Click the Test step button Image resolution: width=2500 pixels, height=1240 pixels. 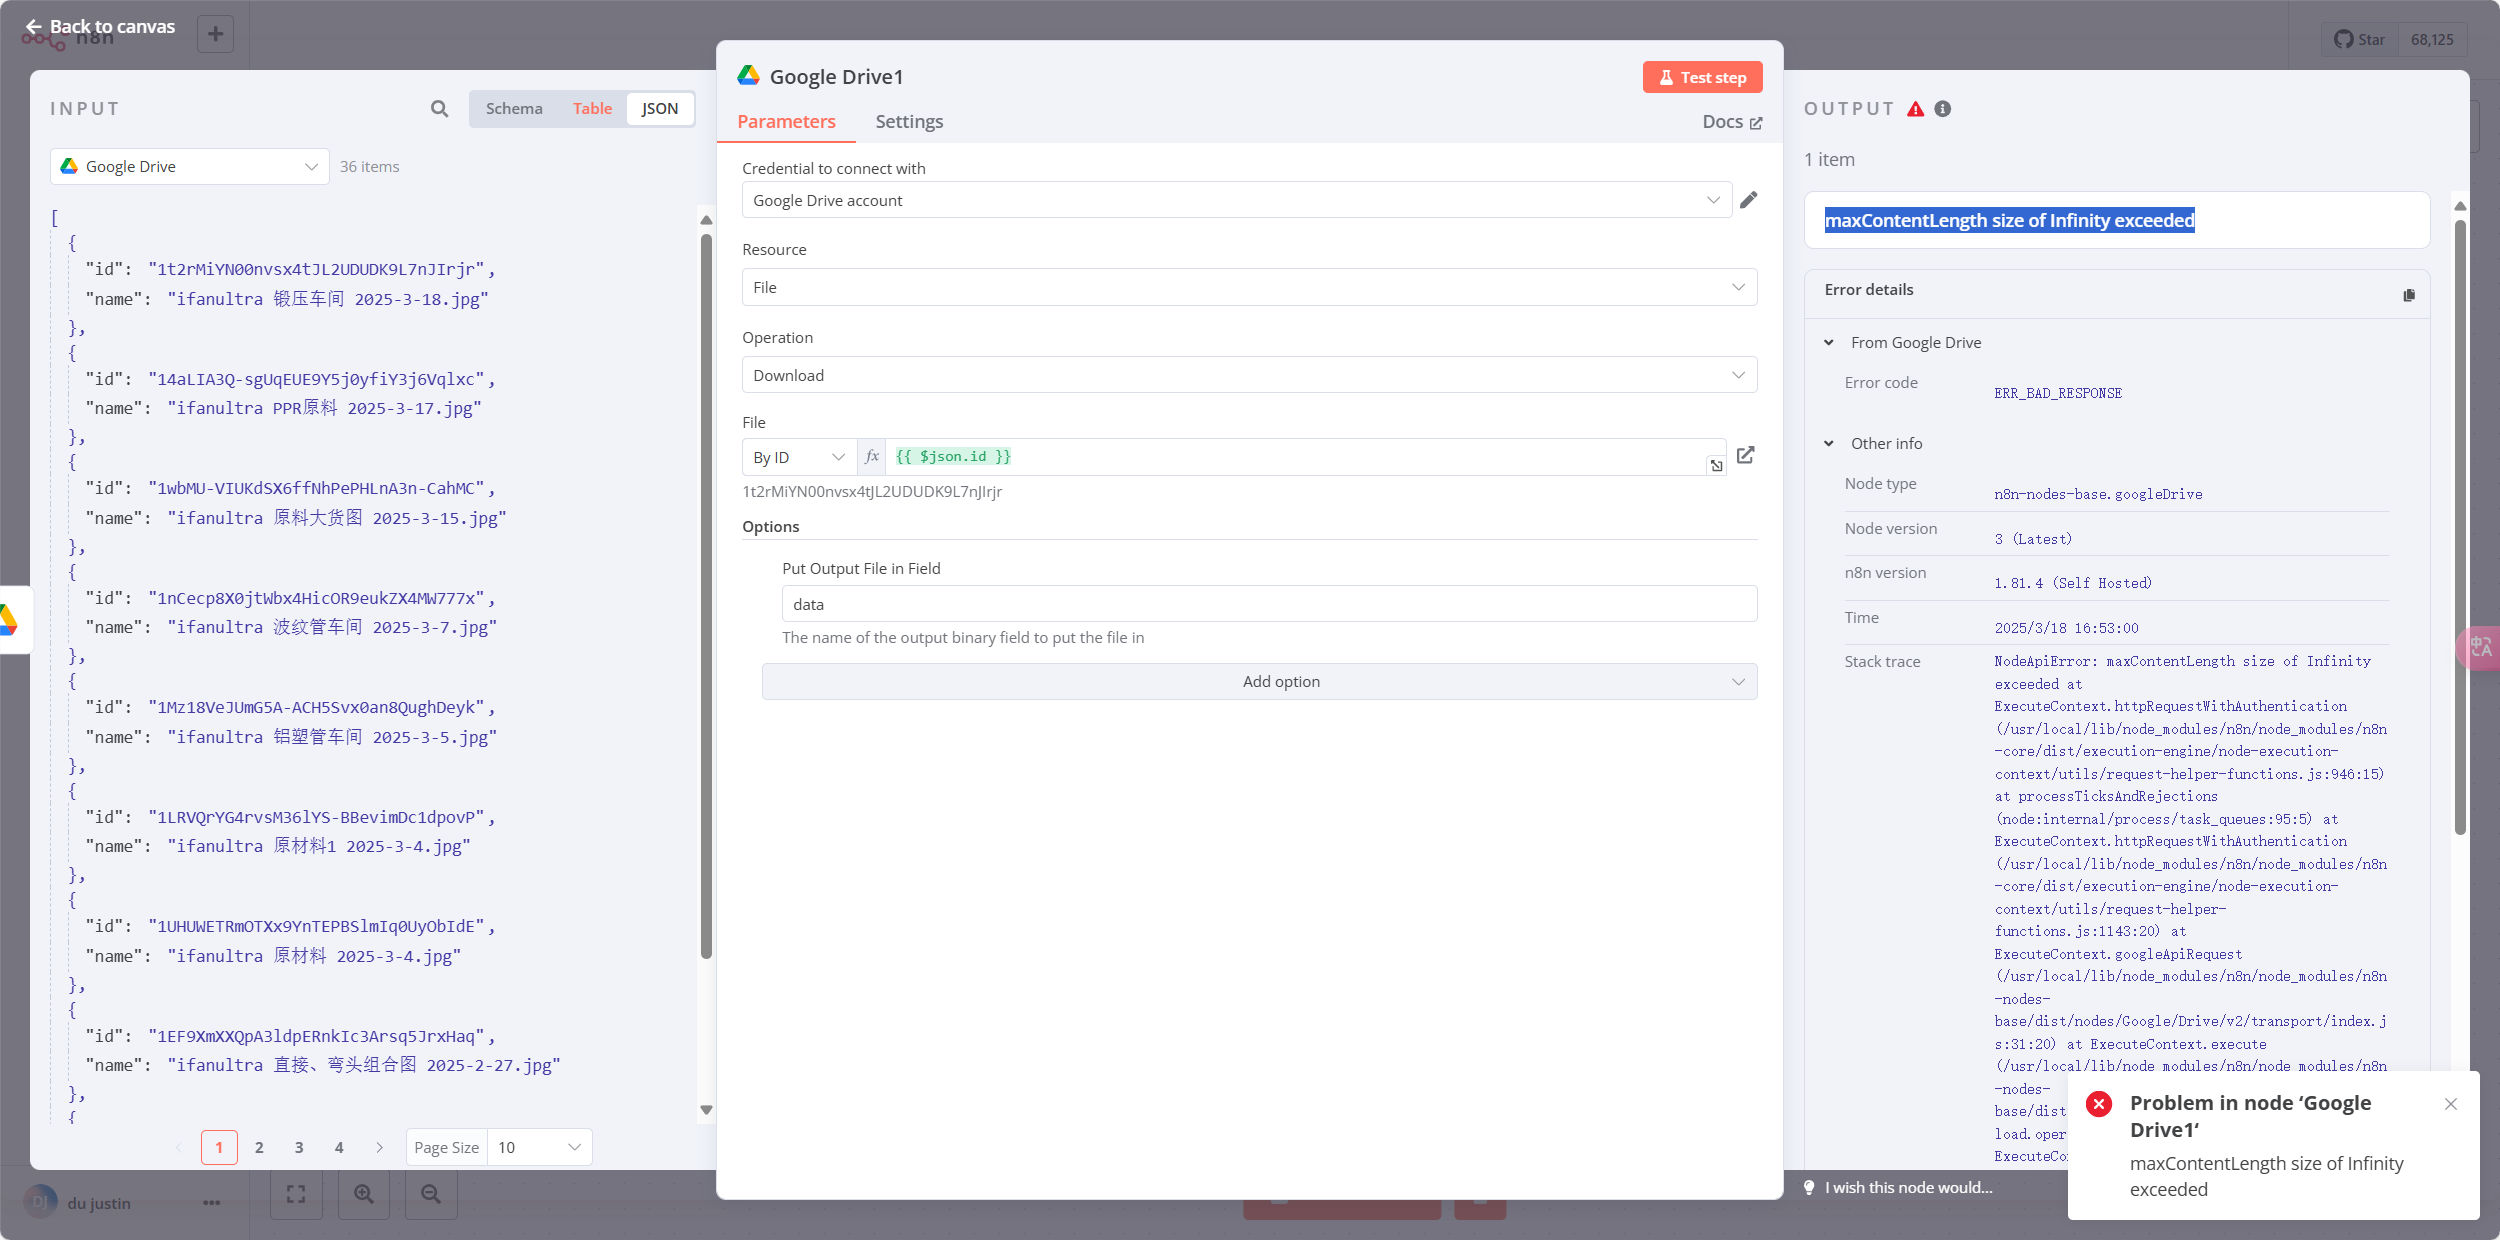1702,77
